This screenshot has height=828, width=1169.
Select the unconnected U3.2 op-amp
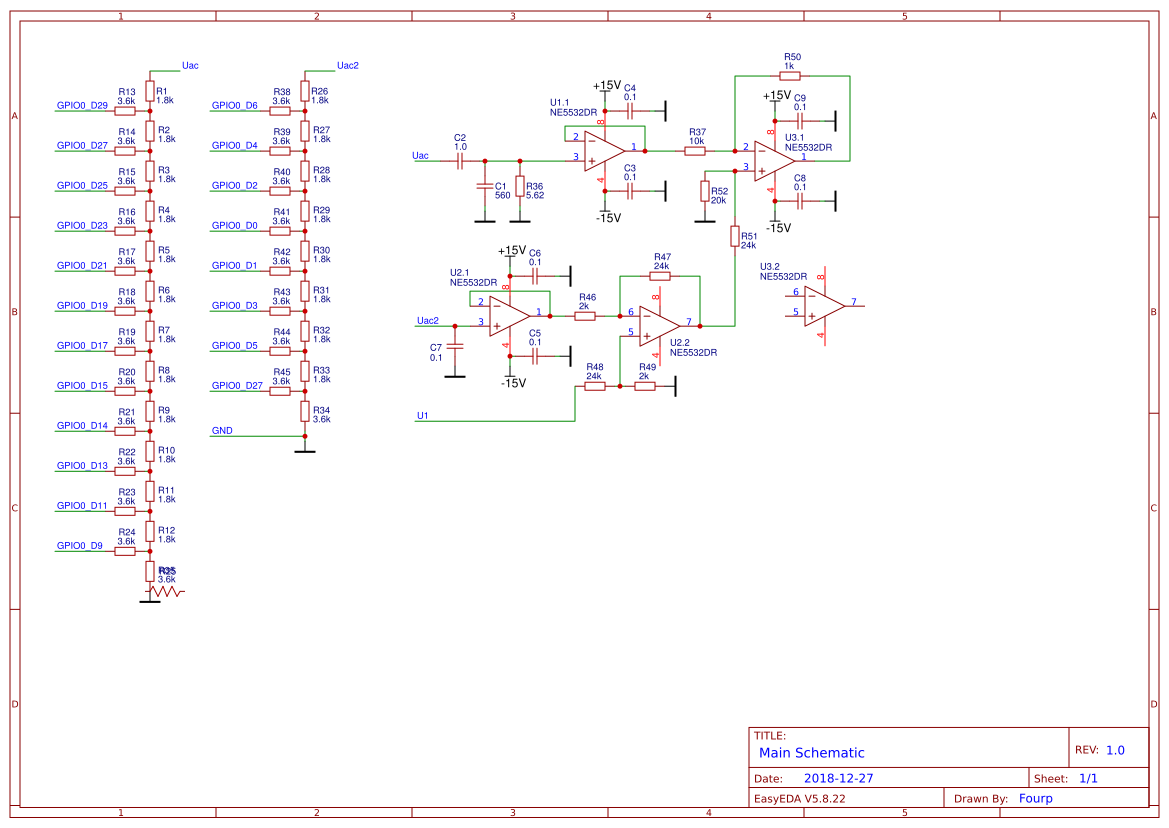point(824,305)
